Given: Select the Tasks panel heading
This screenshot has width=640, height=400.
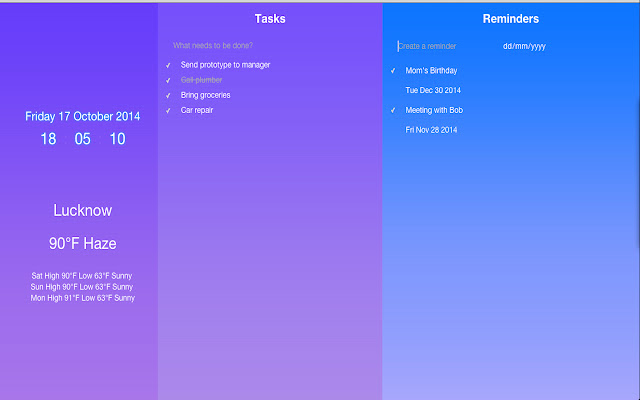Looking at the screenshot, I should (x=270, y=19).
